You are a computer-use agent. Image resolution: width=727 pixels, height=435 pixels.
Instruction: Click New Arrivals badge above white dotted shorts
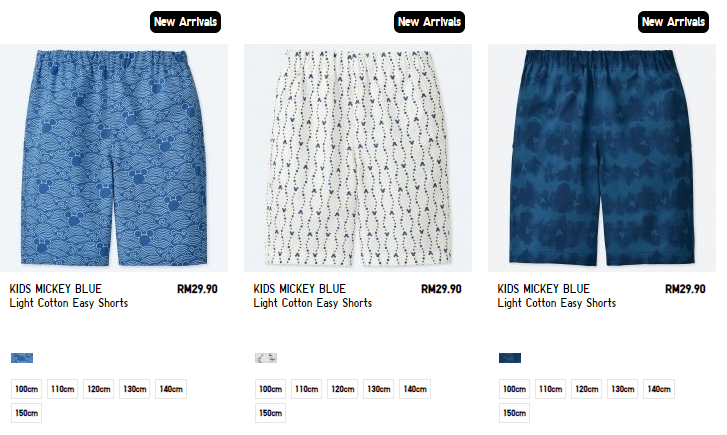click(x=429, y=22)
